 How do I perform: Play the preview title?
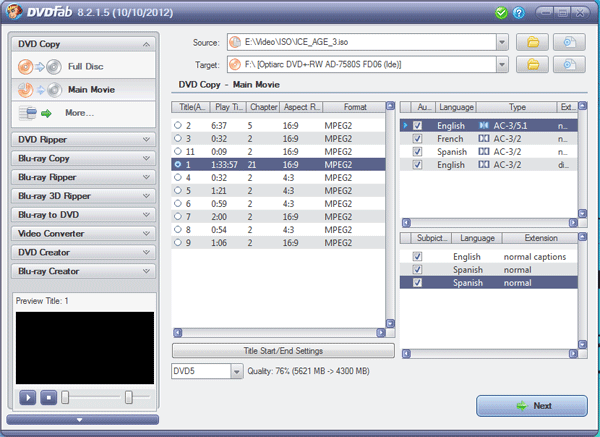[28, 398]
